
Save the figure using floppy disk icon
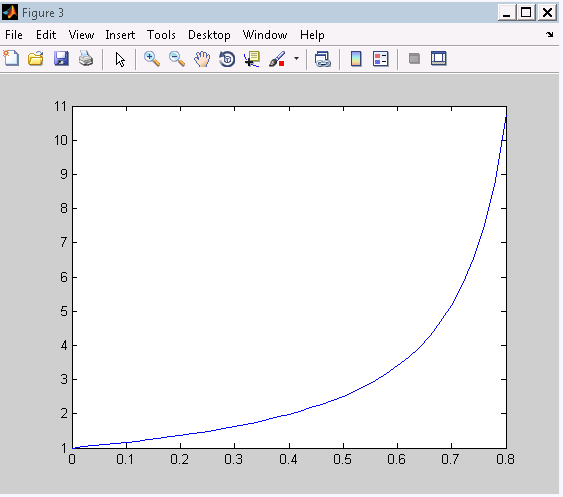coord(61,59)
